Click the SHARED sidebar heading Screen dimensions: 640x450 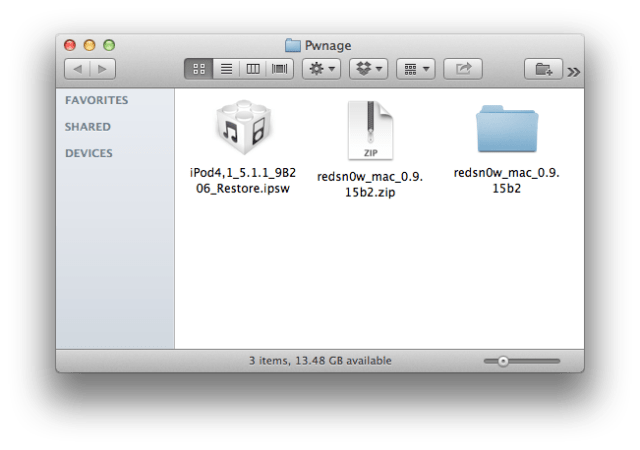tap(88, 127)
